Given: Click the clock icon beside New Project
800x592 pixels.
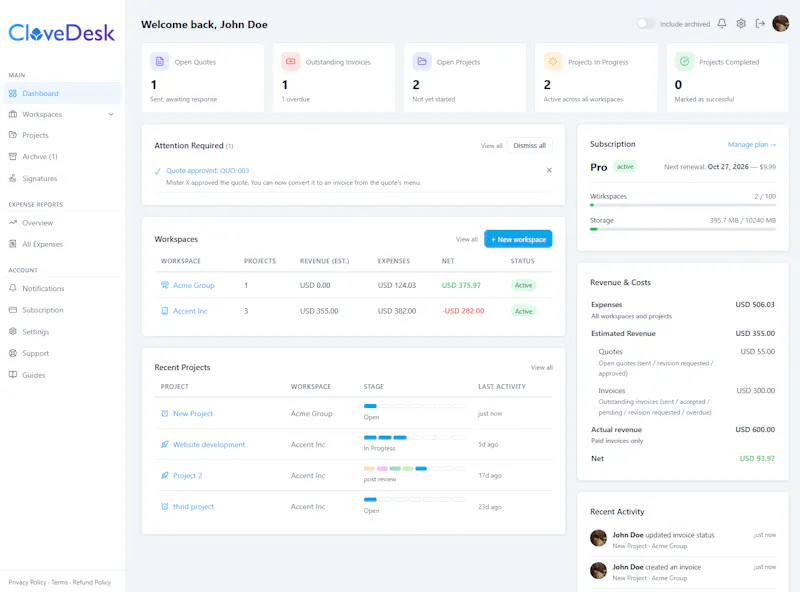Looking at the screenshot, I should 165,413.
